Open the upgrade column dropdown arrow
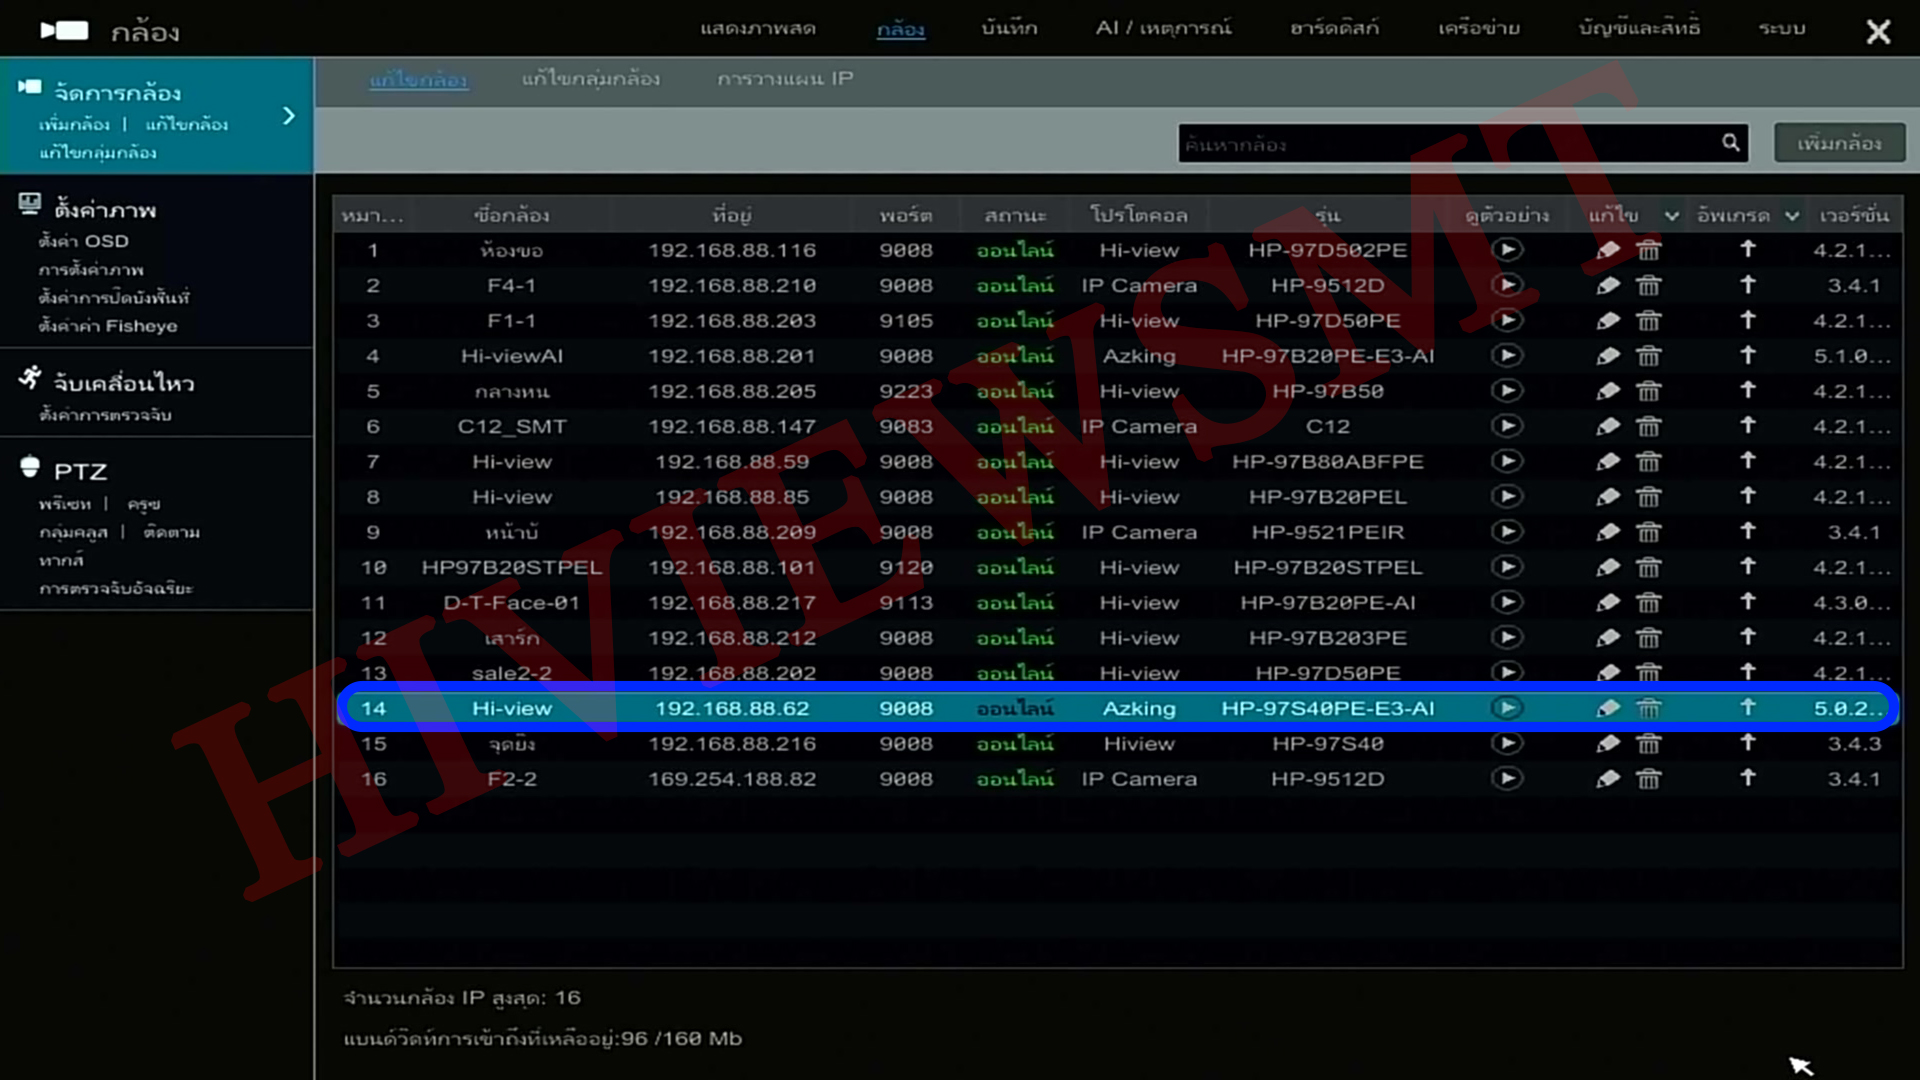 (1792, 216)
